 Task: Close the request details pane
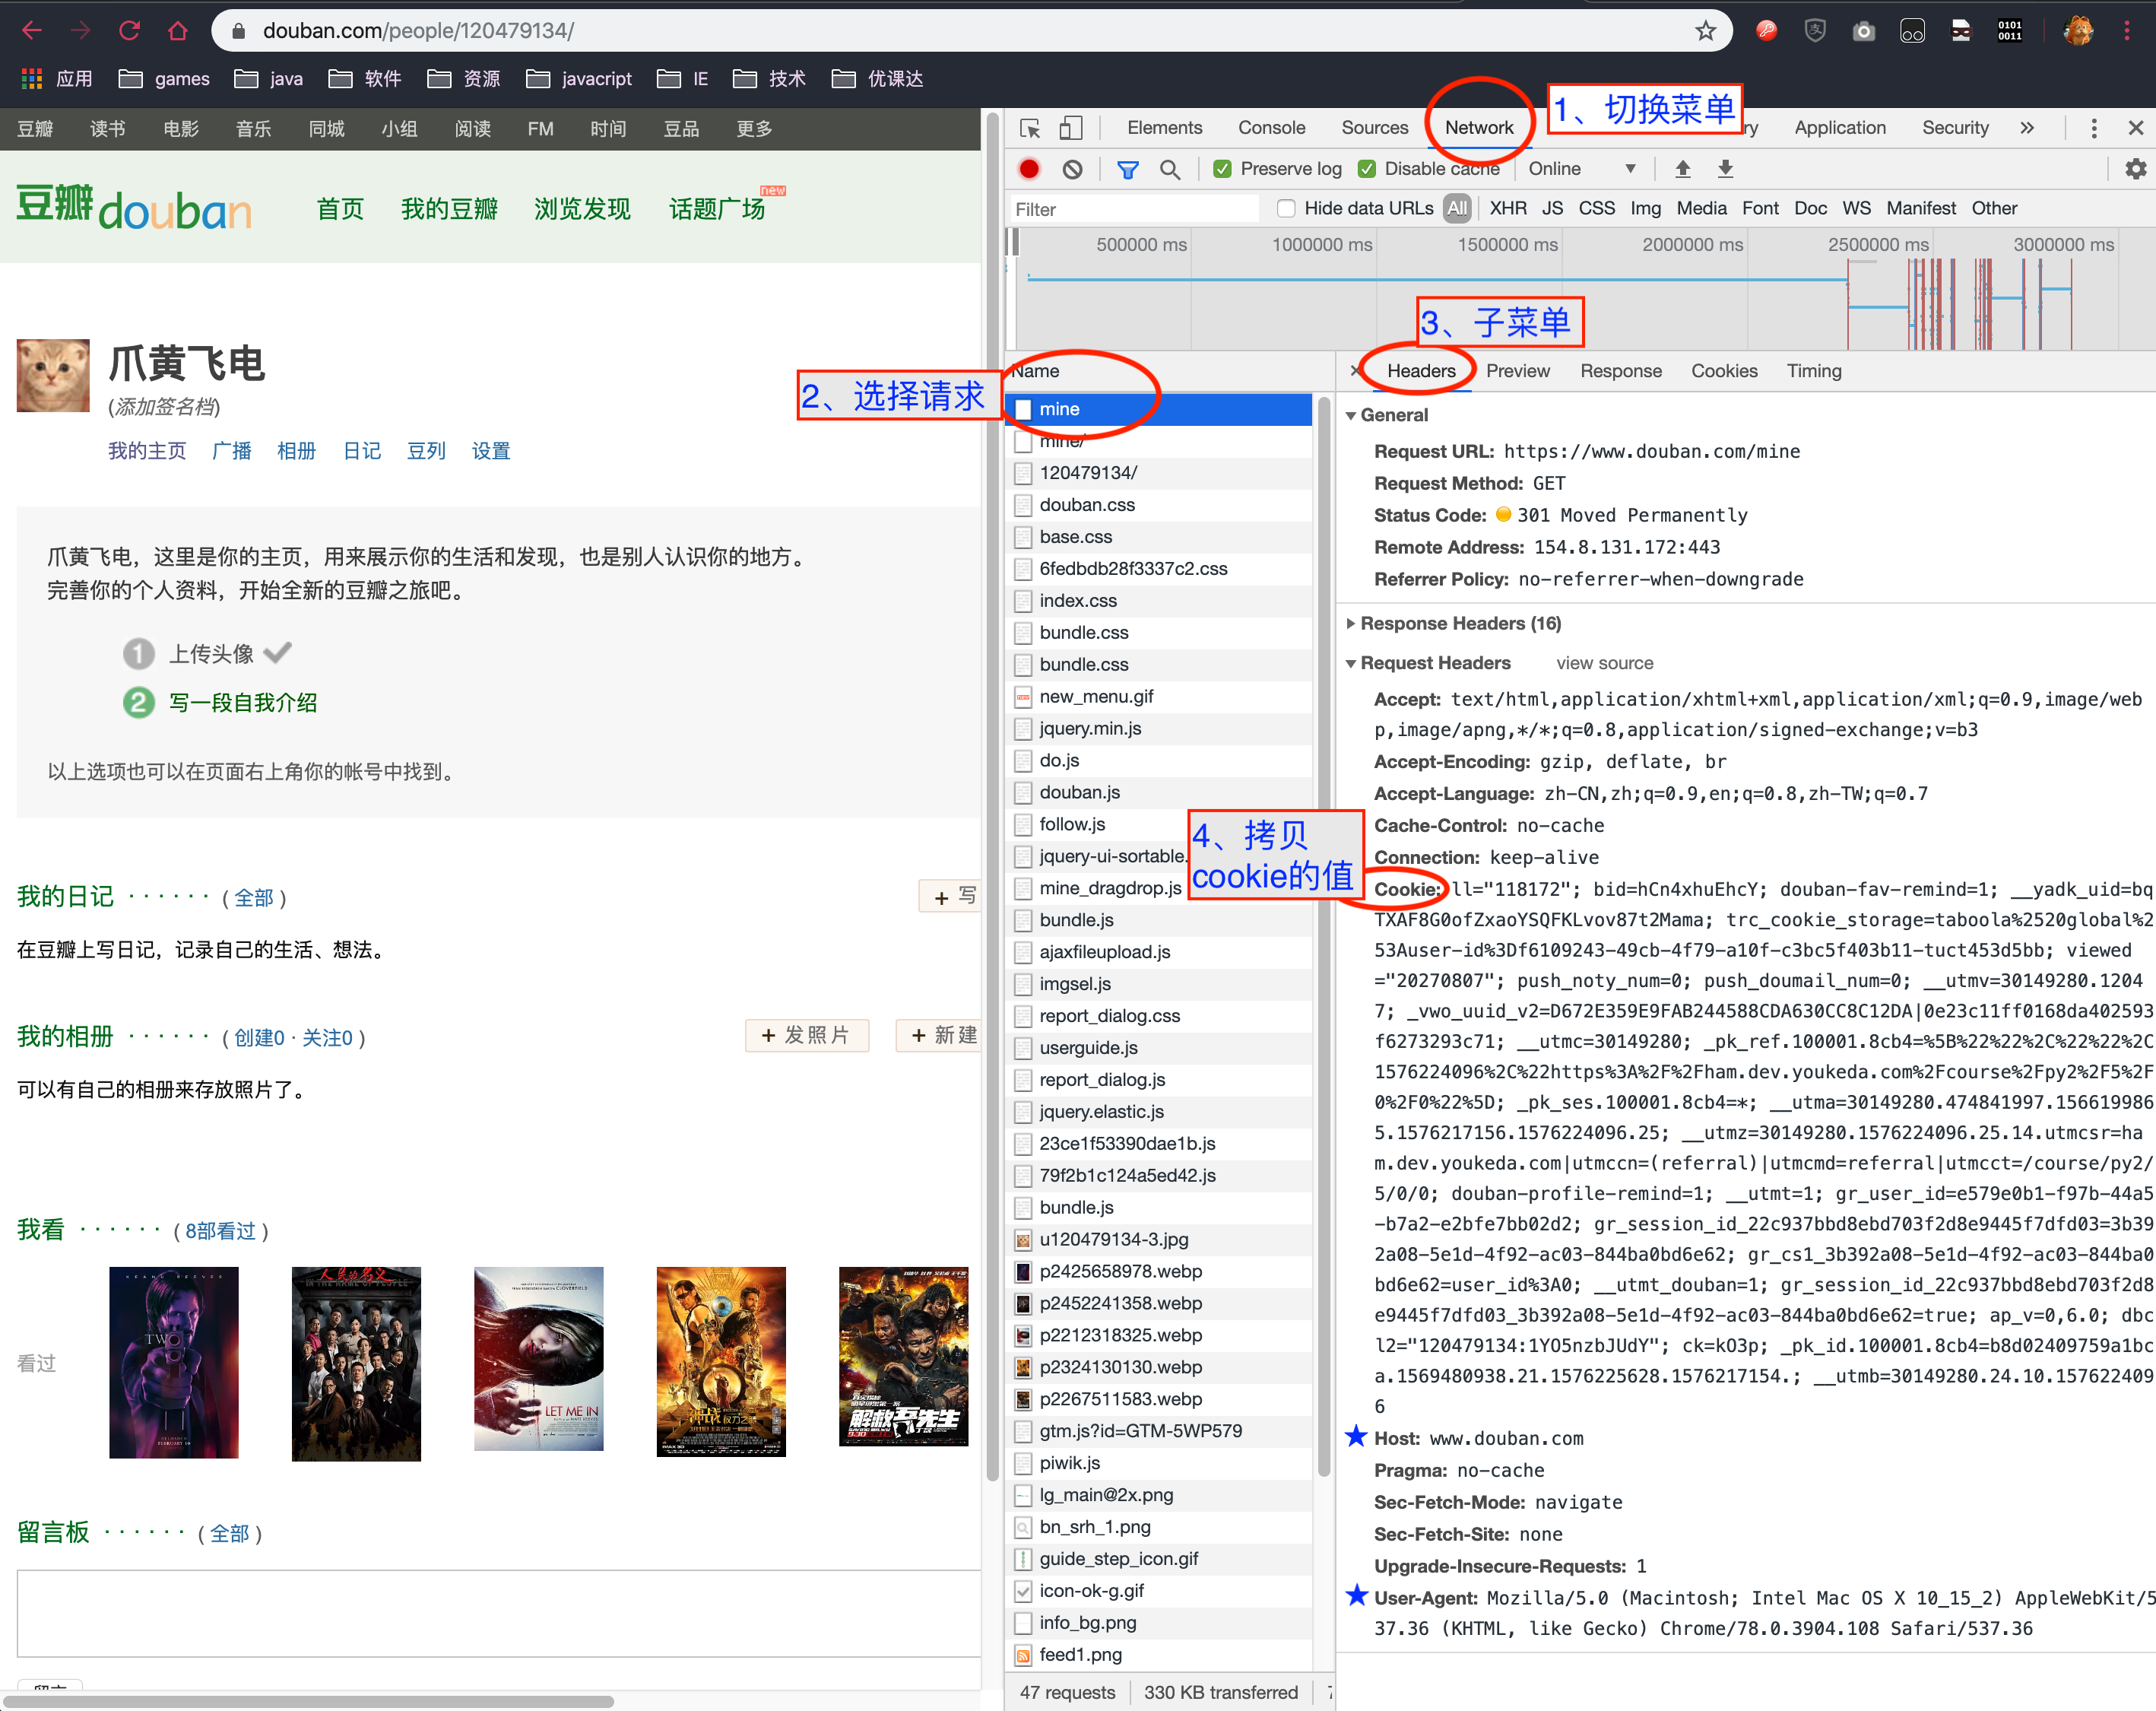click(x=1354, y=371)
